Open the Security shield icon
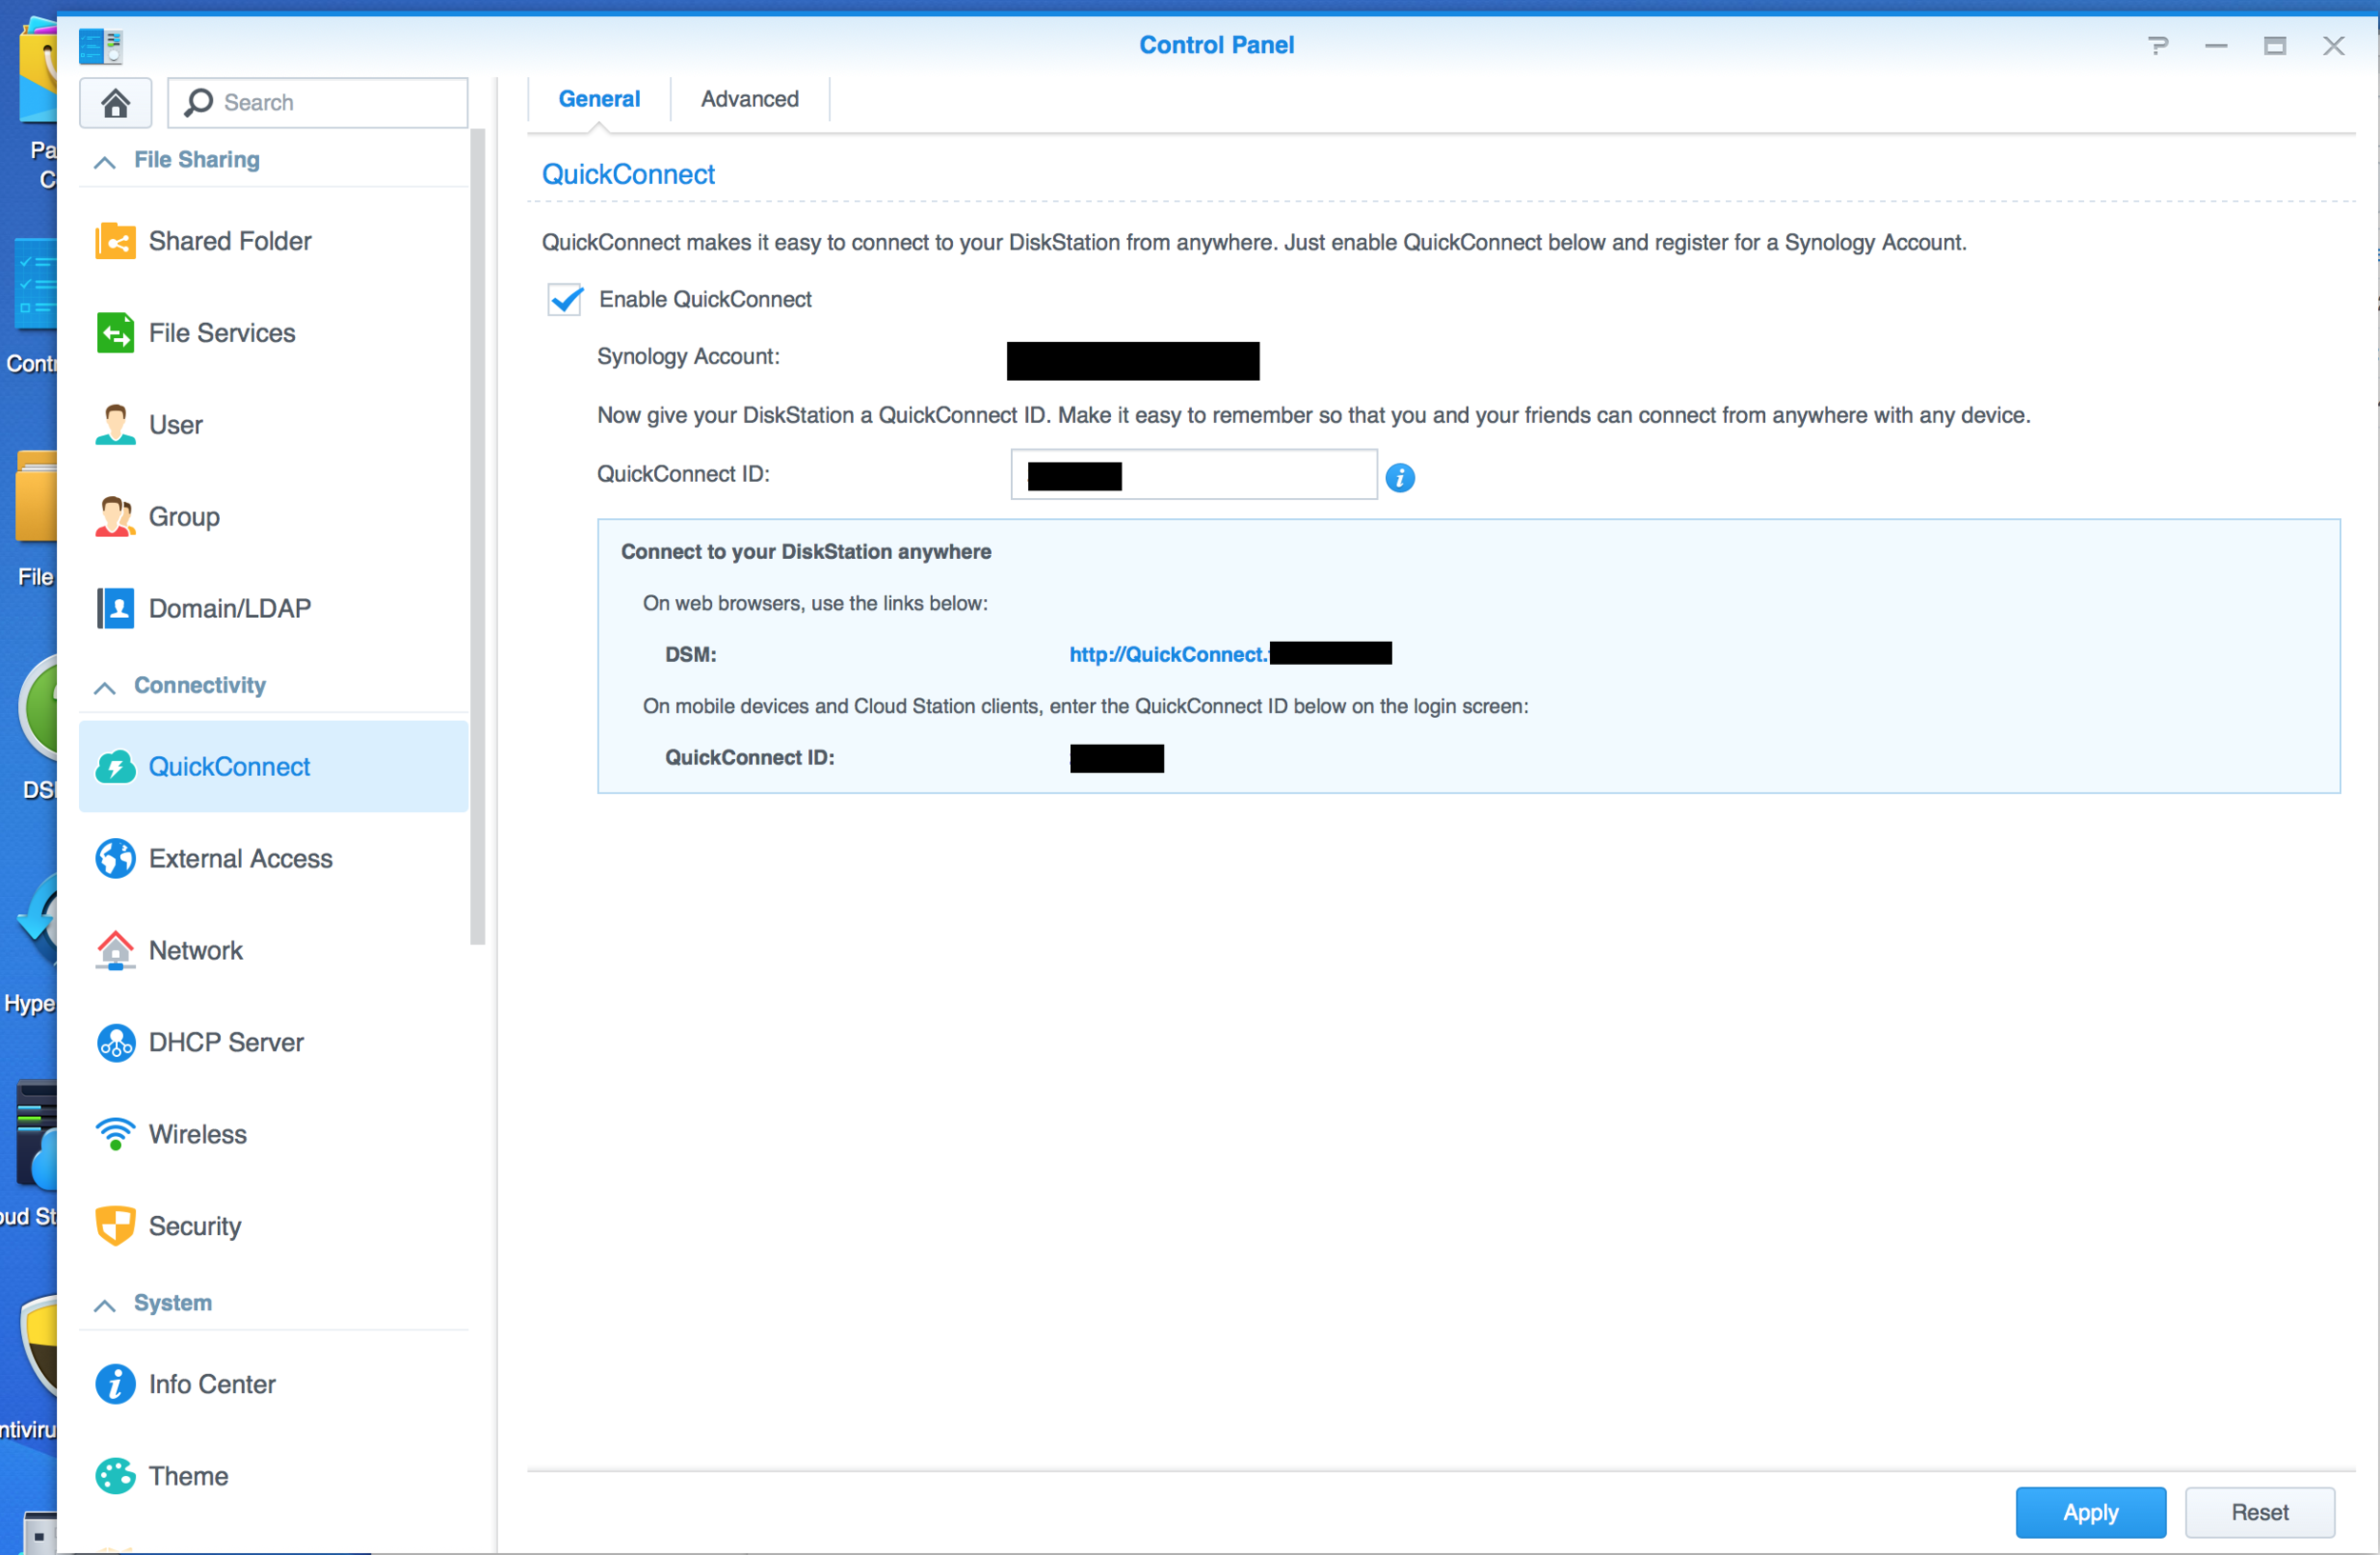Image resolution: width=2380 pixels, height=1555 pixels. pos(115,1226)
